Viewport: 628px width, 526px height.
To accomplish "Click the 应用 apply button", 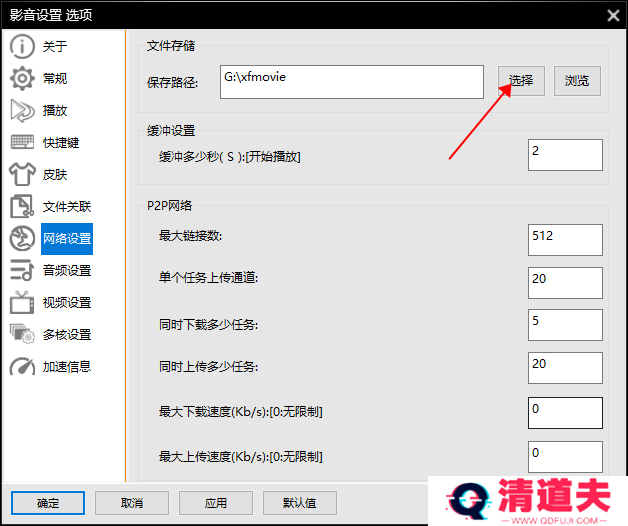I will [215, 503].
